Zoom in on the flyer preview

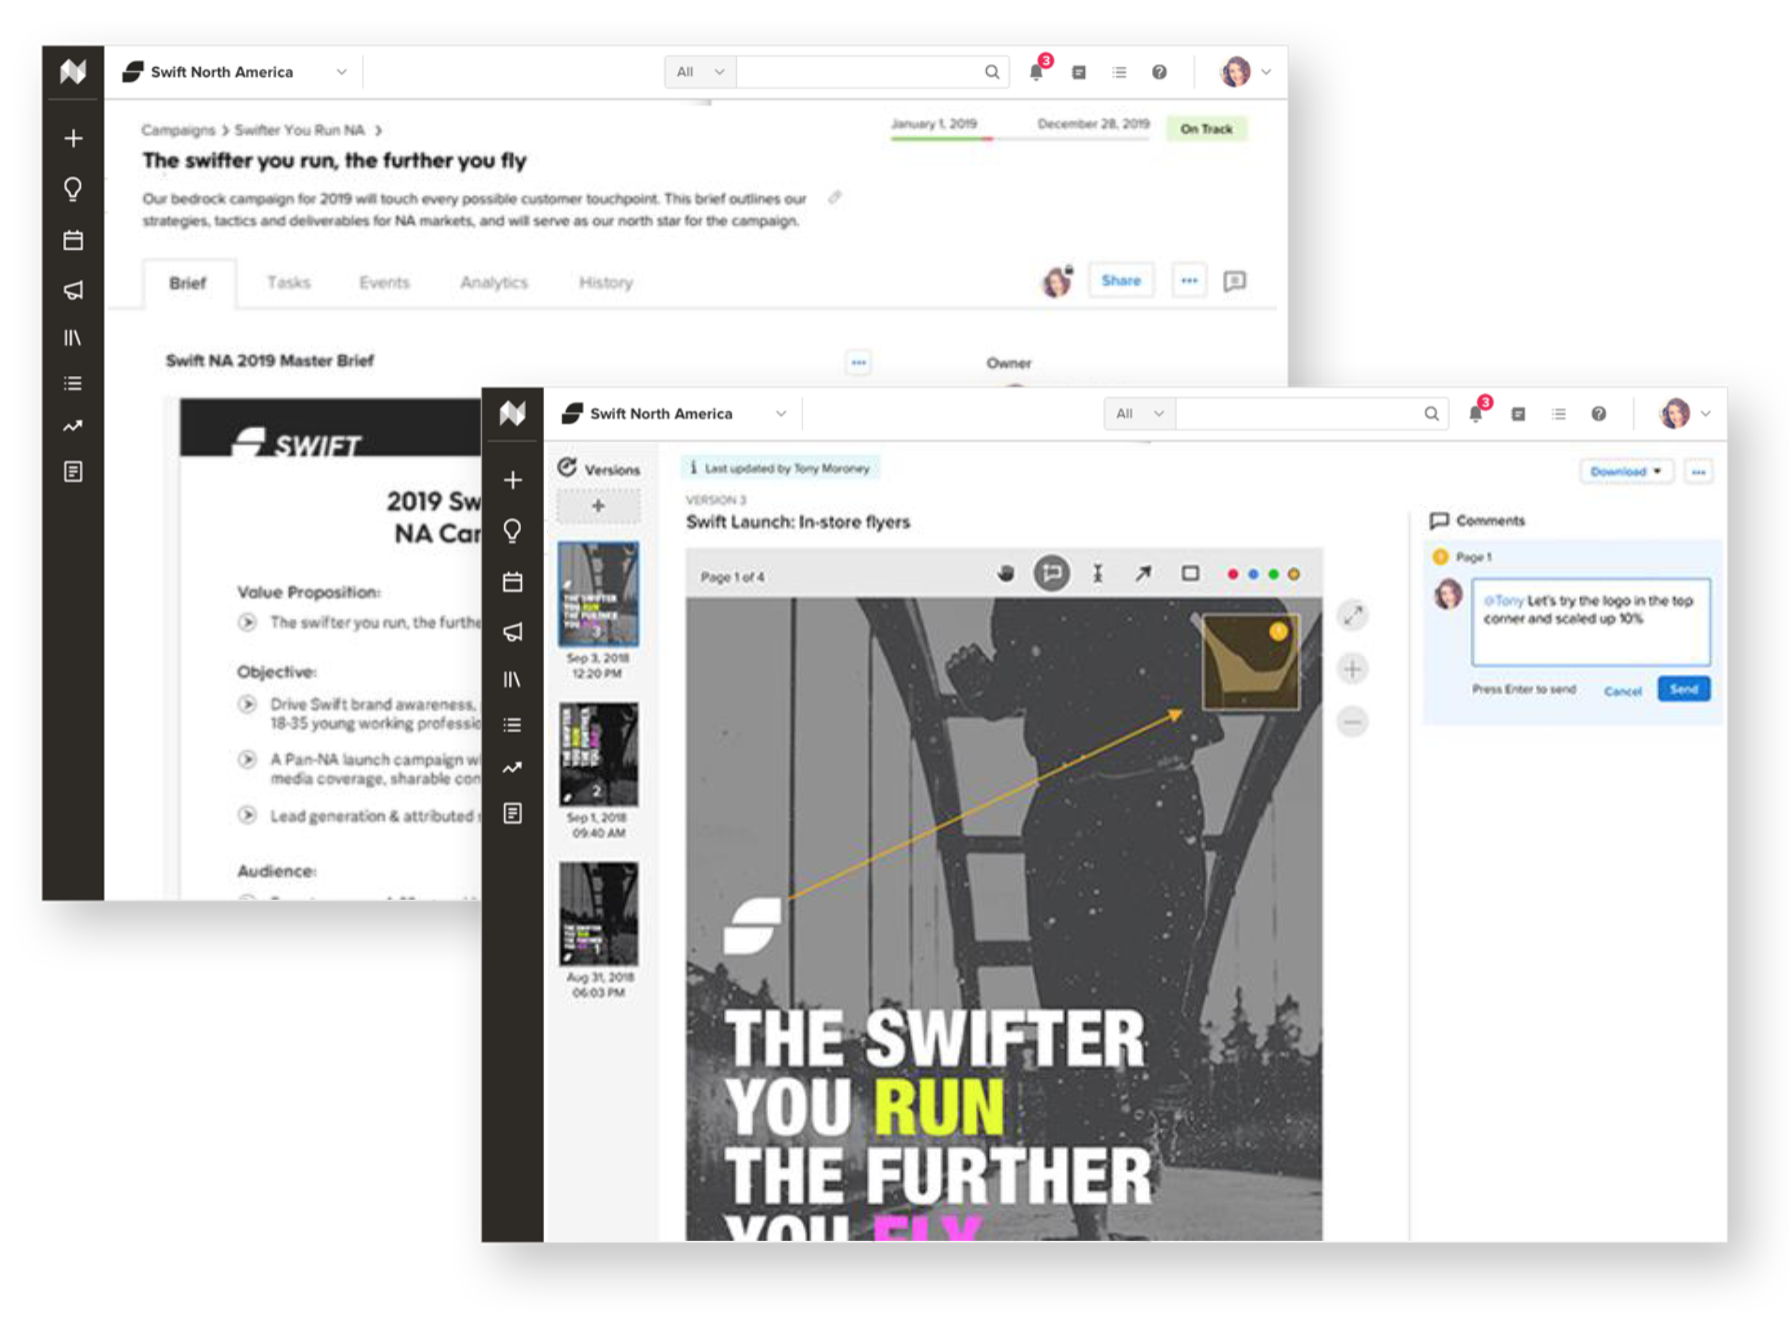pos(1352,669)
